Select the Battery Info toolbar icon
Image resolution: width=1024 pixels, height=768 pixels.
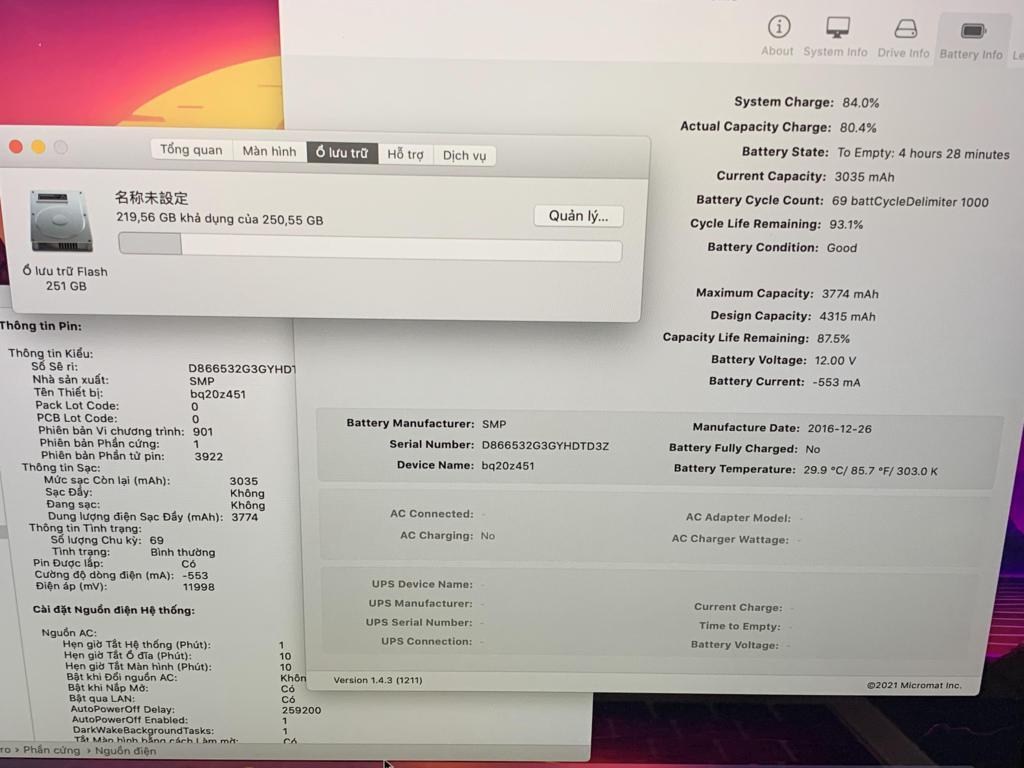point(972,40)
